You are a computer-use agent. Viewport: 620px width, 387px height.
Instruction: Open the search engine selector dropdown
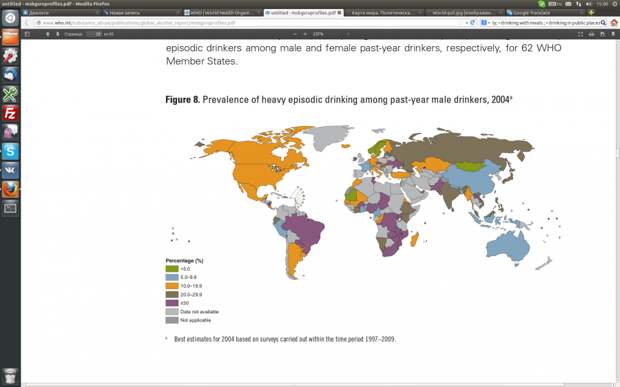coord(485,23)
